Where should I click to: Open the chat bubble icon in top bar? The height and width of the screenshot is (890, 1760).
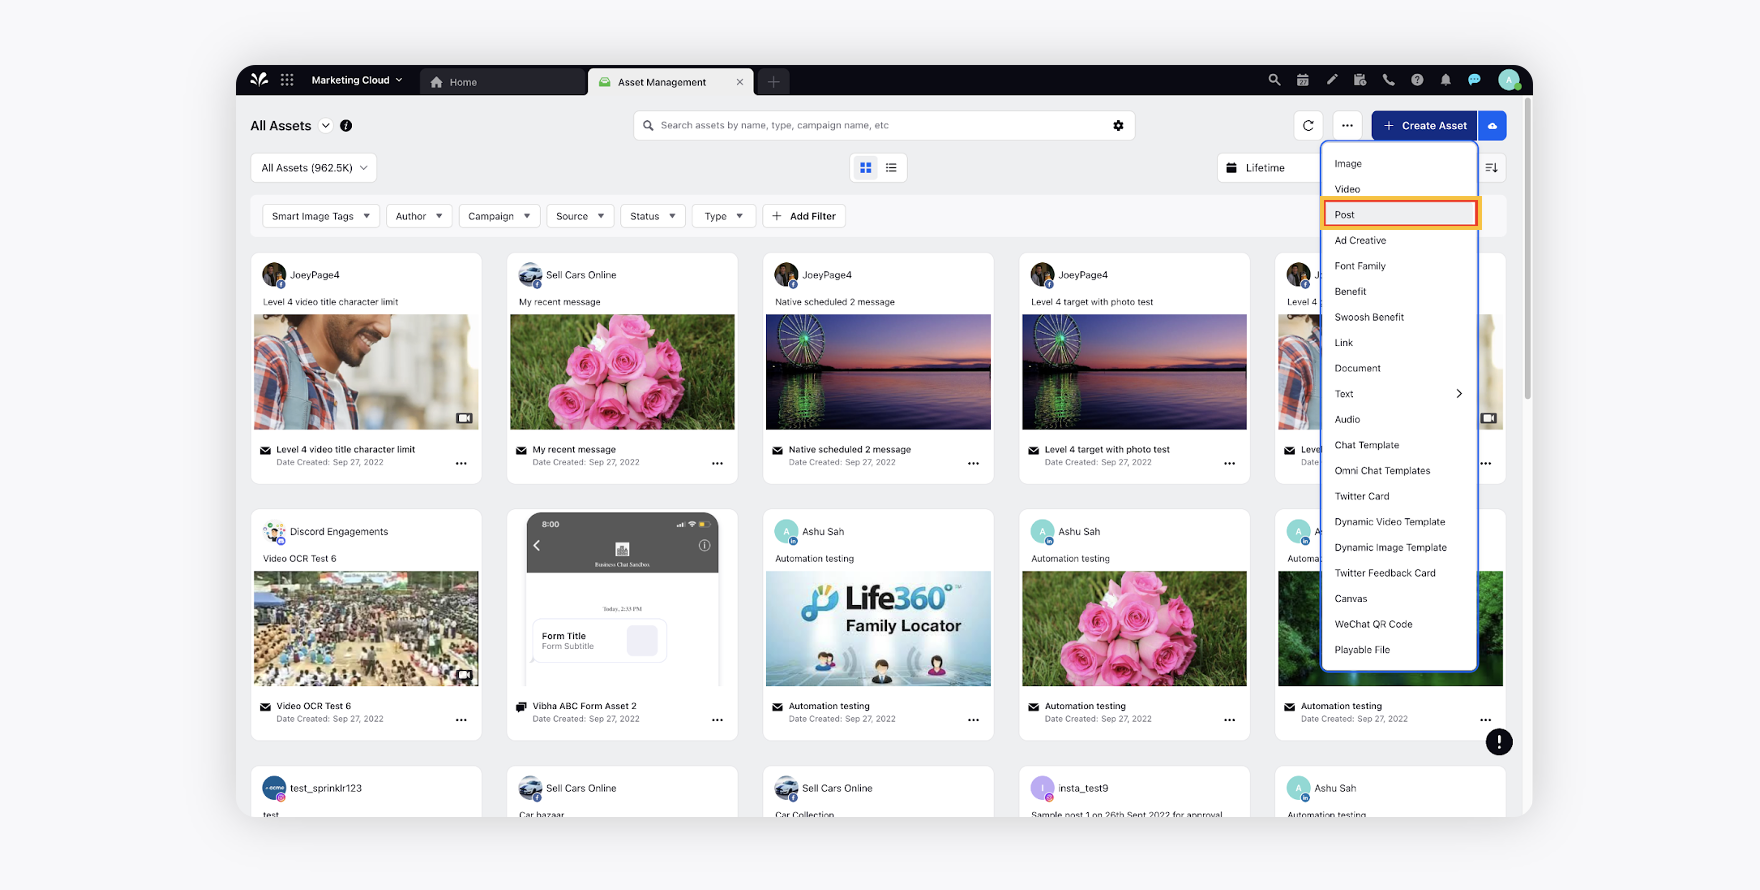click(1474, 80)
